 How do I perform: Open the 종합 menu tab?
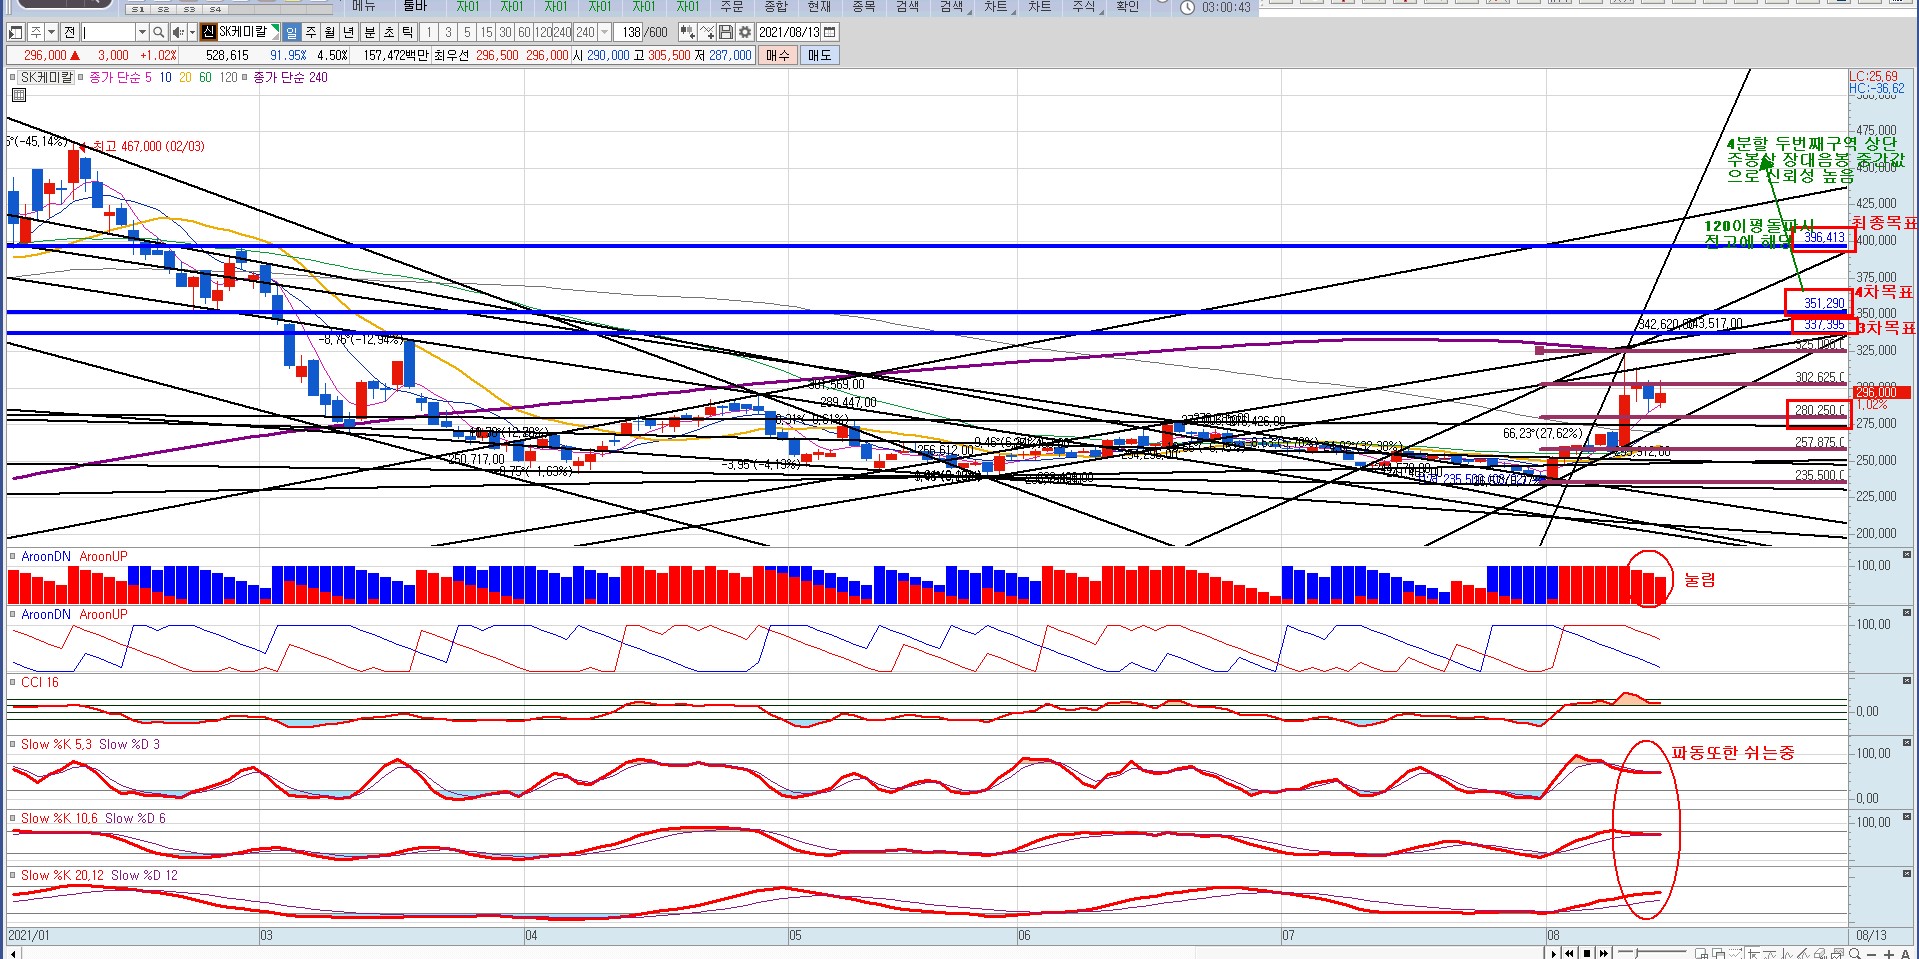(776, 6)
